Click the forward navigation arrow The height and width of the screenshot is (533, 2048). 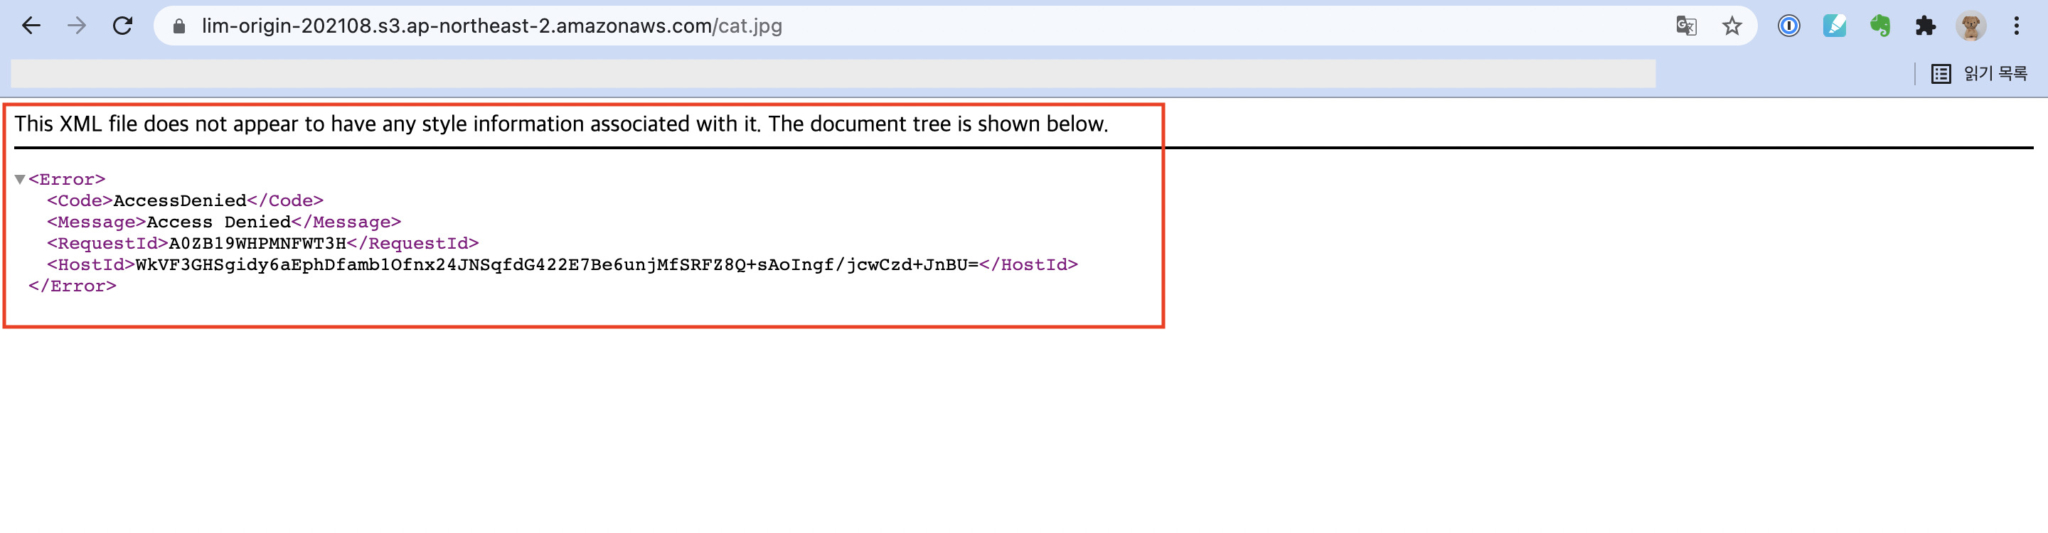77,26
